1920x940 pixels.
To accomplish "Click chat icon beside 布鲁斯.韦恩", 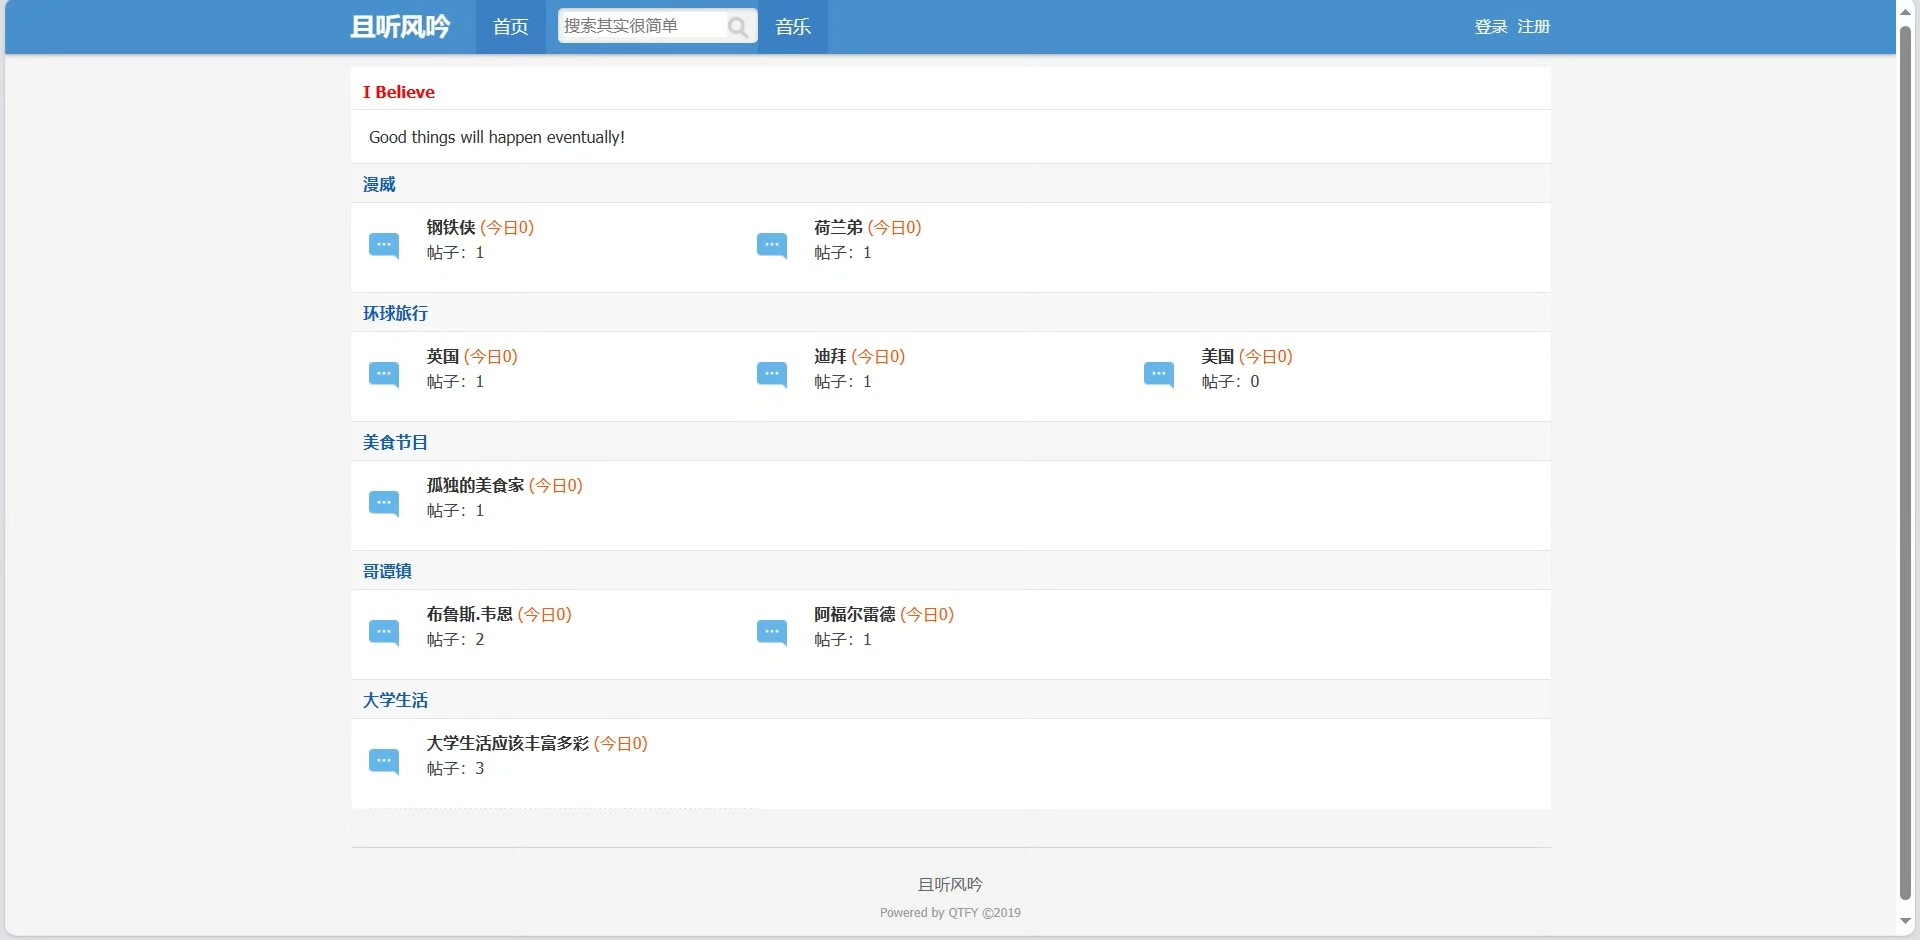I will [x=384, y=632].
